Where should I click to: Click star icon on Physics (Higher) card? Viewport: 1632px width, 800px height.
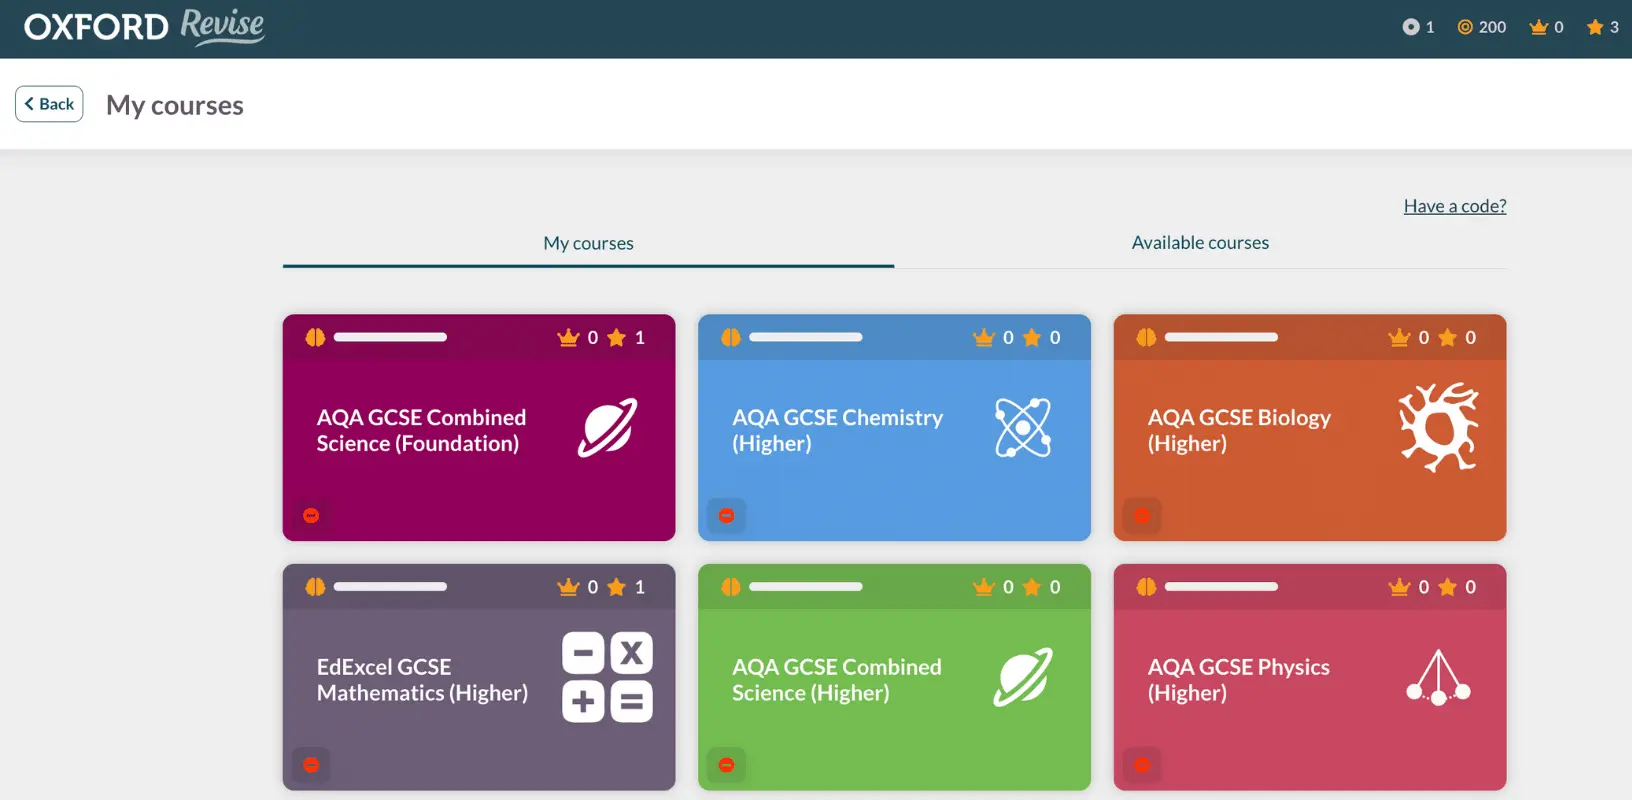click(x=1447, y=587)
